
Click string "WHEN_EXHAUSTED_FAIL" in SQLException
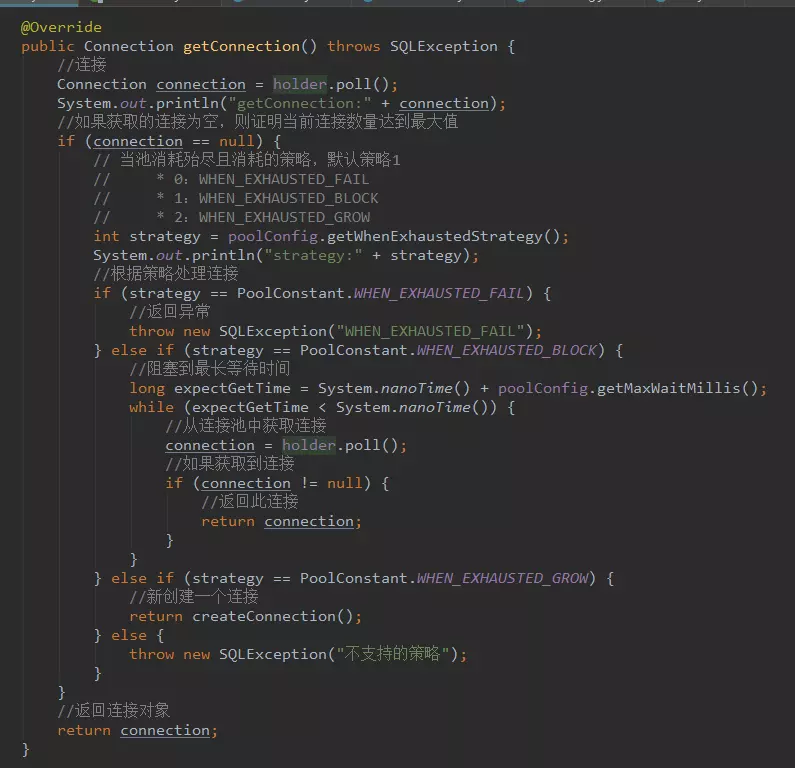click(430, 331)
